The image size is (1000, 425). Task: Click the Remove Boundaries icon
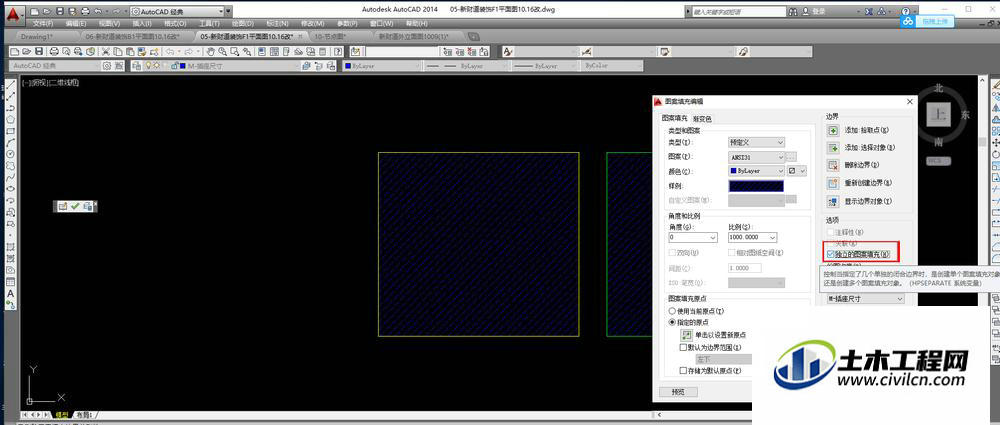(x=832, y=165)
